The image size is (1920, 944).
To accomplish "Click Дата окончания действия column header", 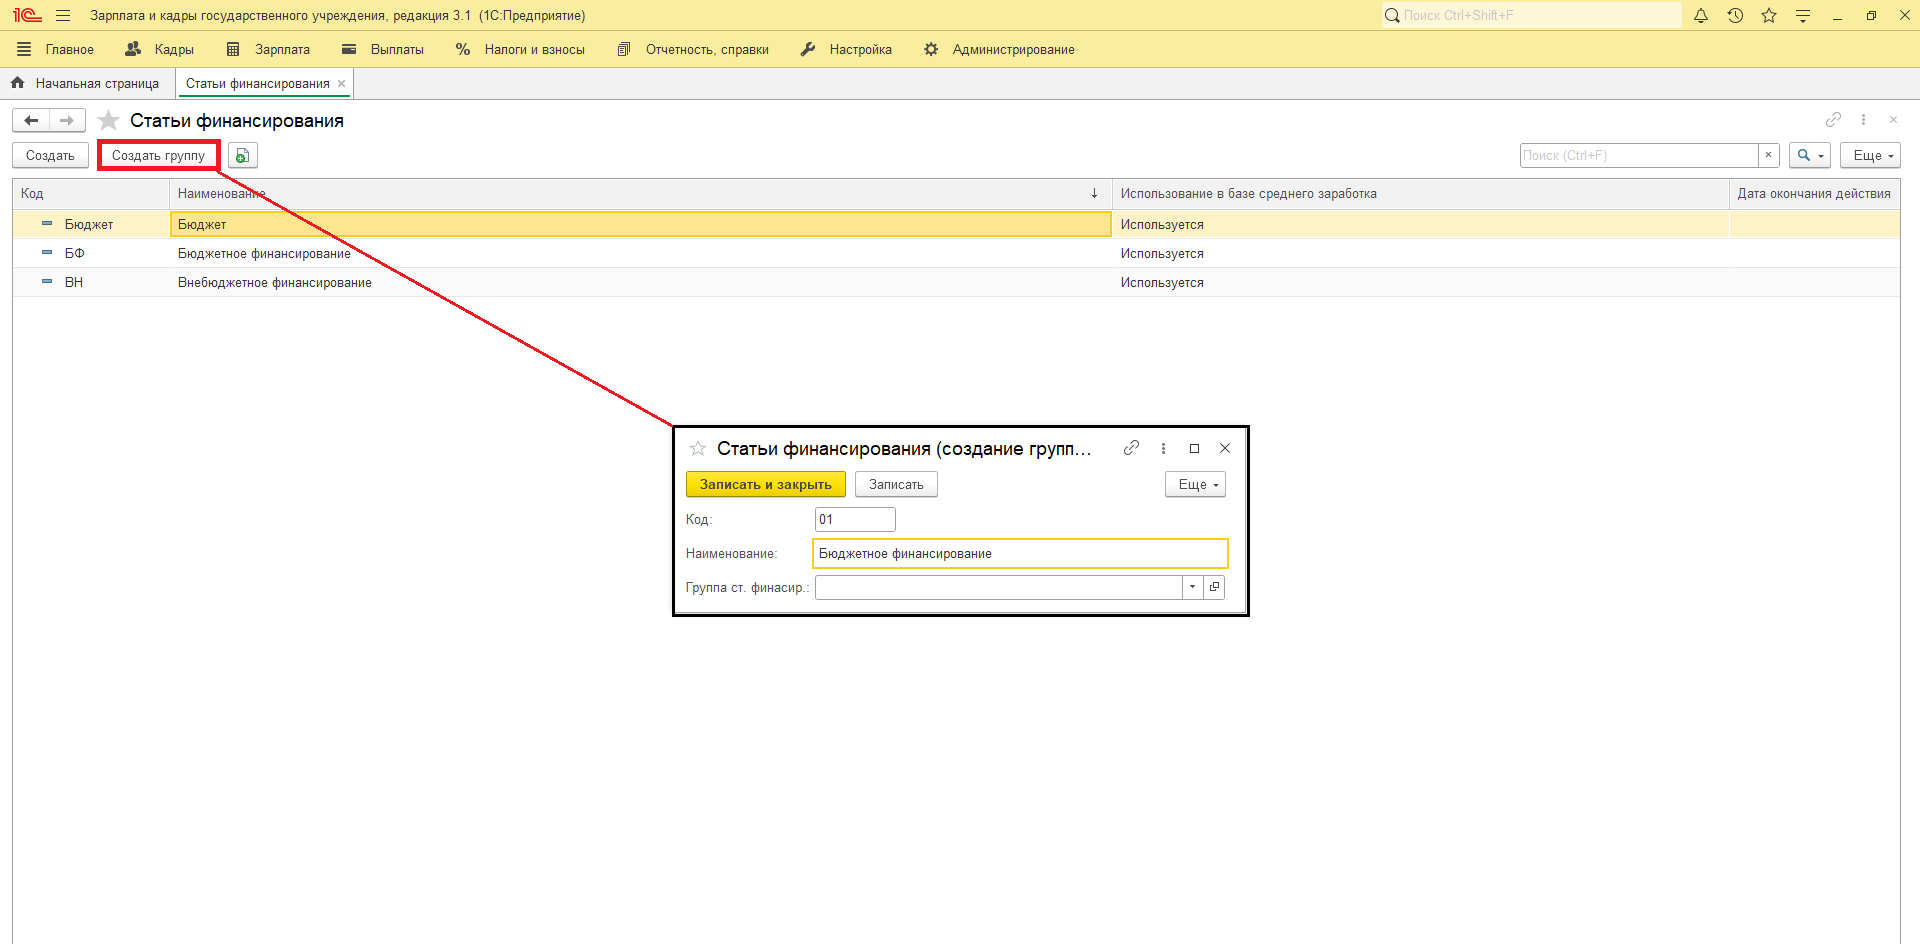I will (1814, 194).
